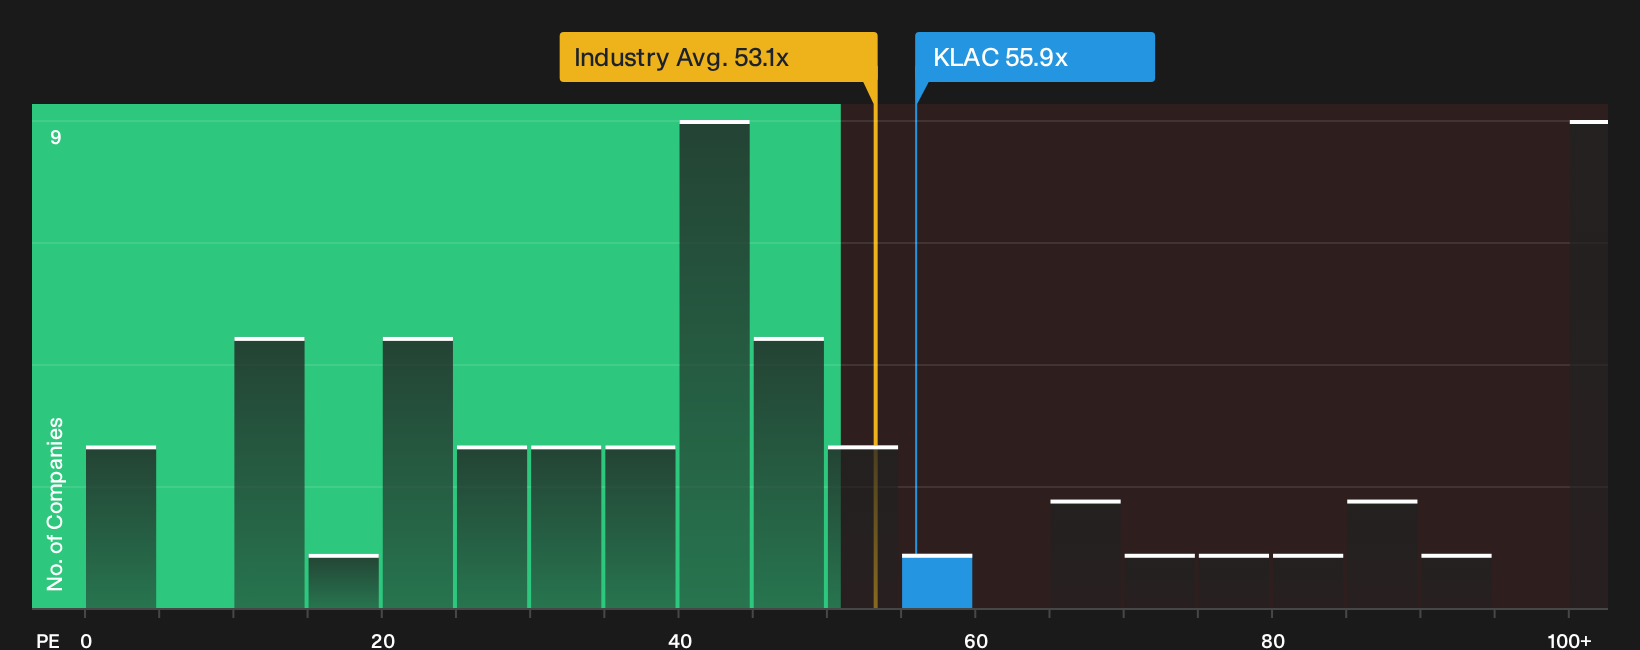
Task: Click the bar between PE 70 and 75
Action: tap(1160, 582)
